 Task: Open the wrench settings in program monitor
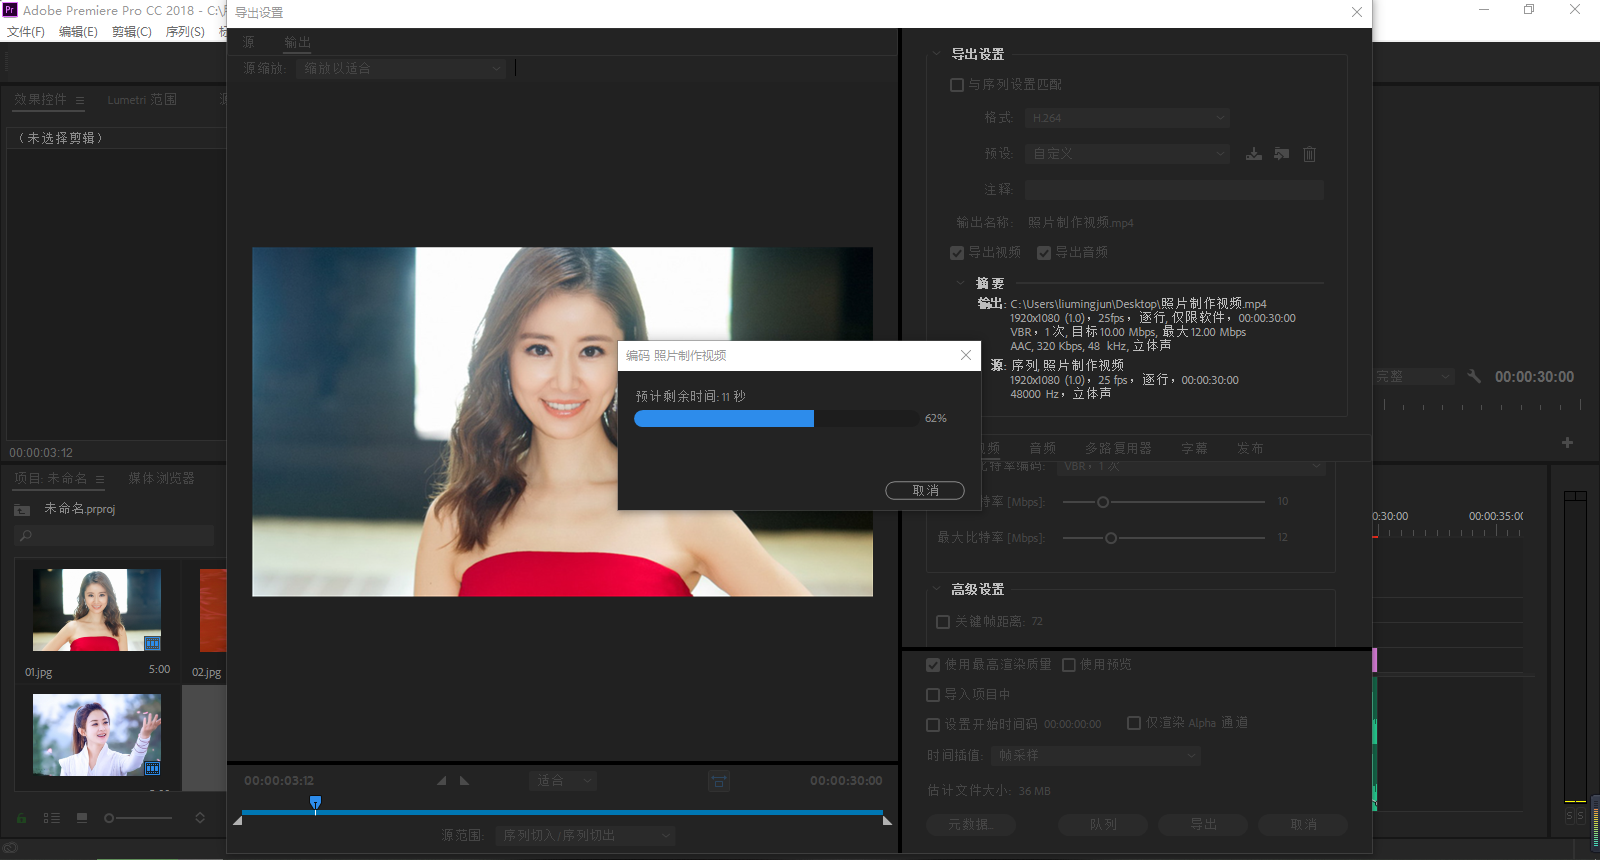click(1474, 377)
